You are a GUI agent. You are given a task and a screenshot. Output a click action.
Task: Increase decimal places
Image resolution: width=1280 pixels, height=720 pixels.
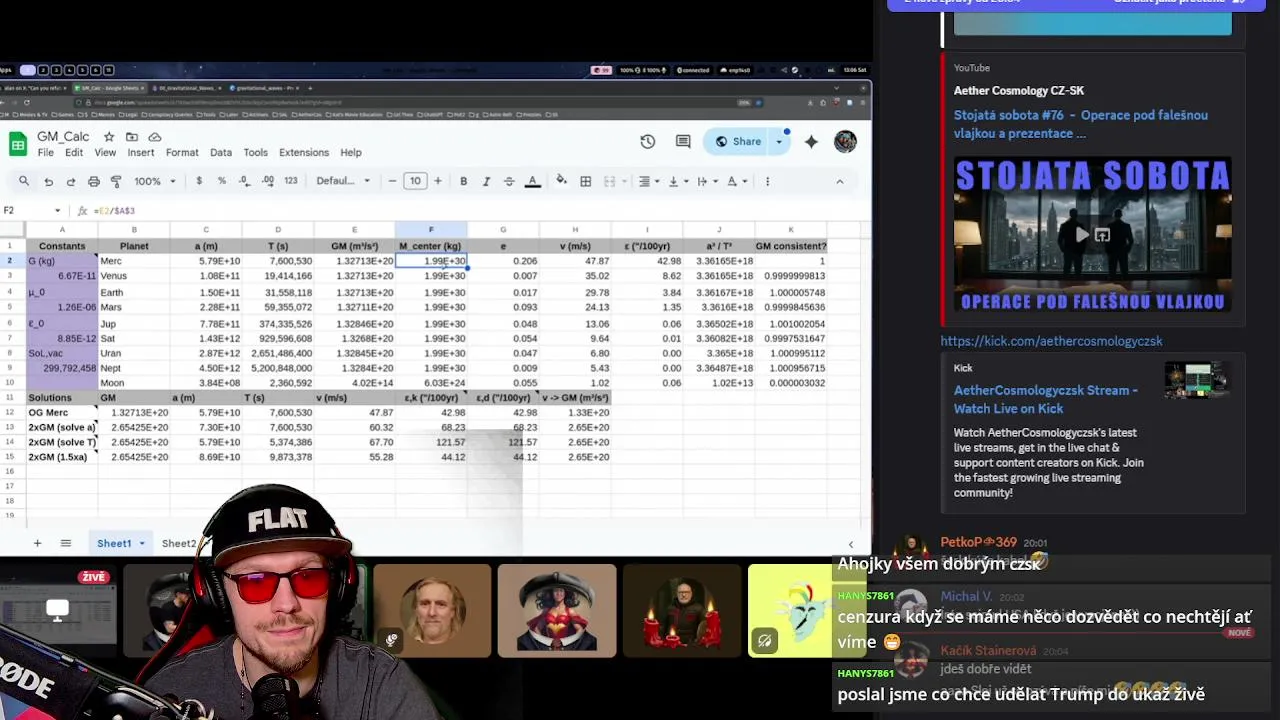pos(267,181)
